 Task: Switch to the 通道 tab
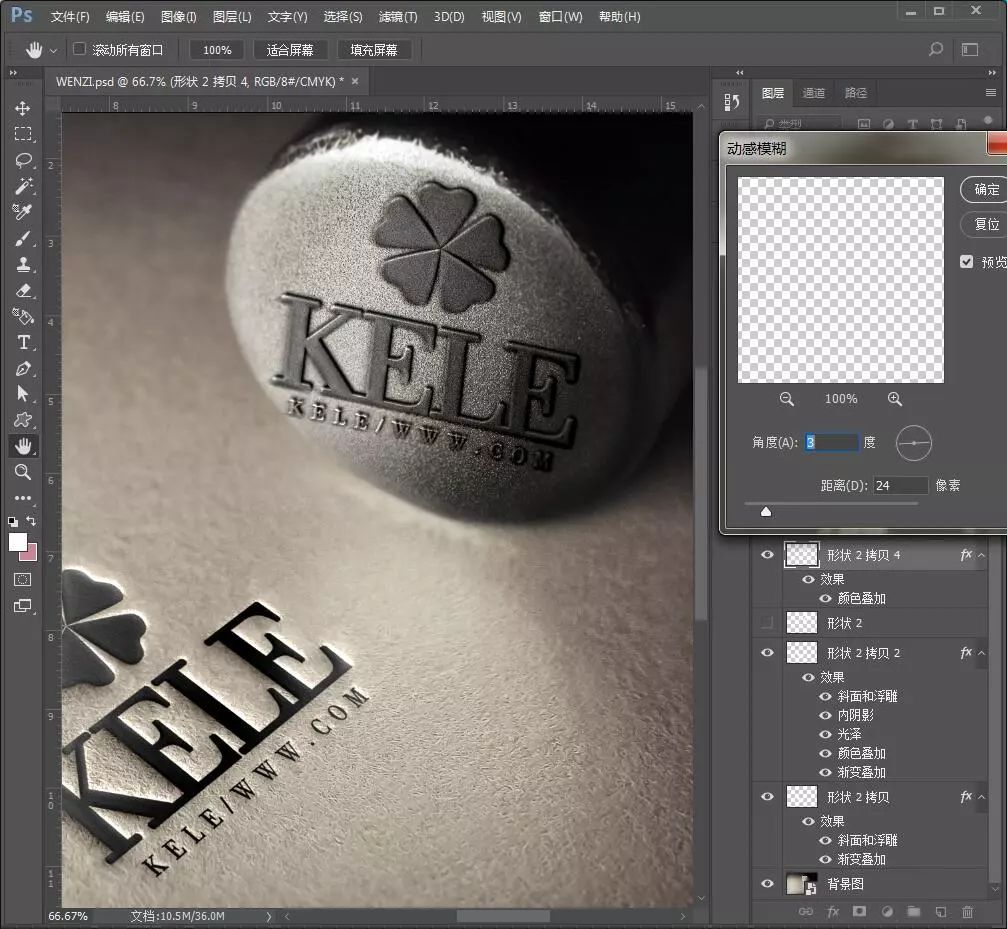pyautogui.click(x=814, y=93)
